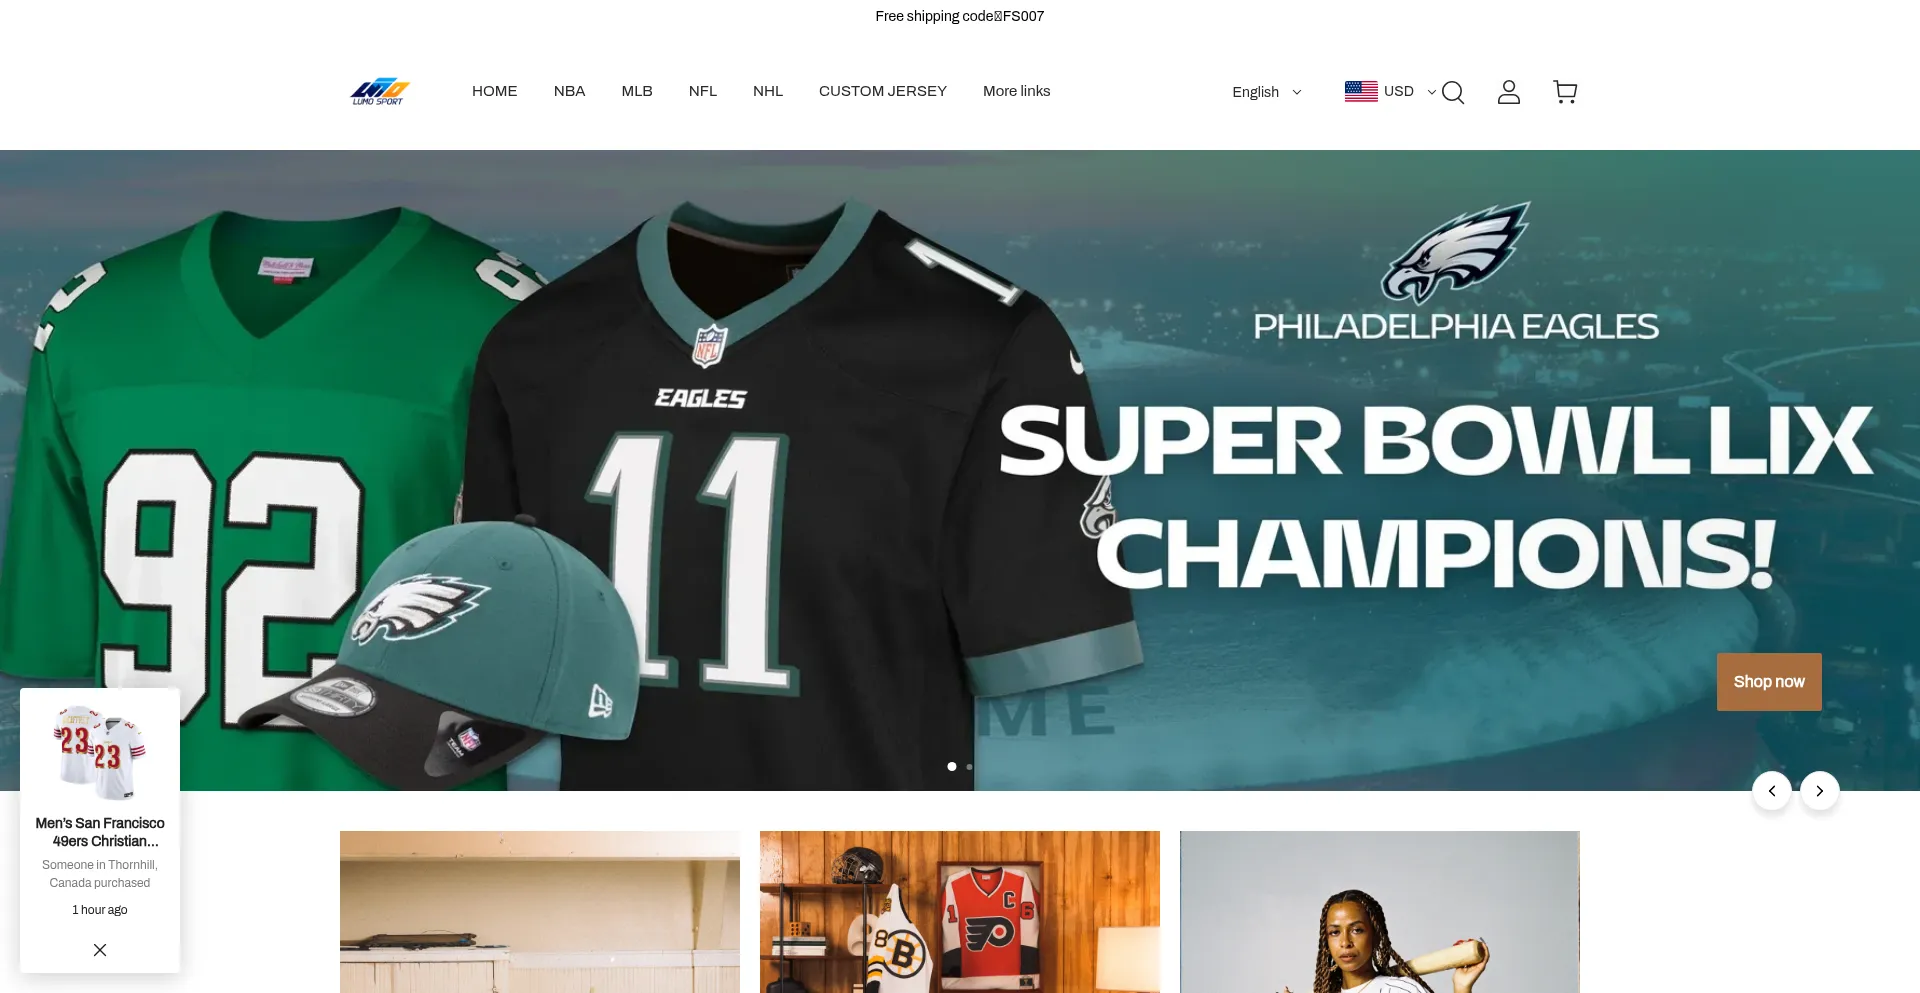The height and width of the screenshot is (993, 1920).
Task: Advance to next banner slide arrow
Action: click(1820, 791)
